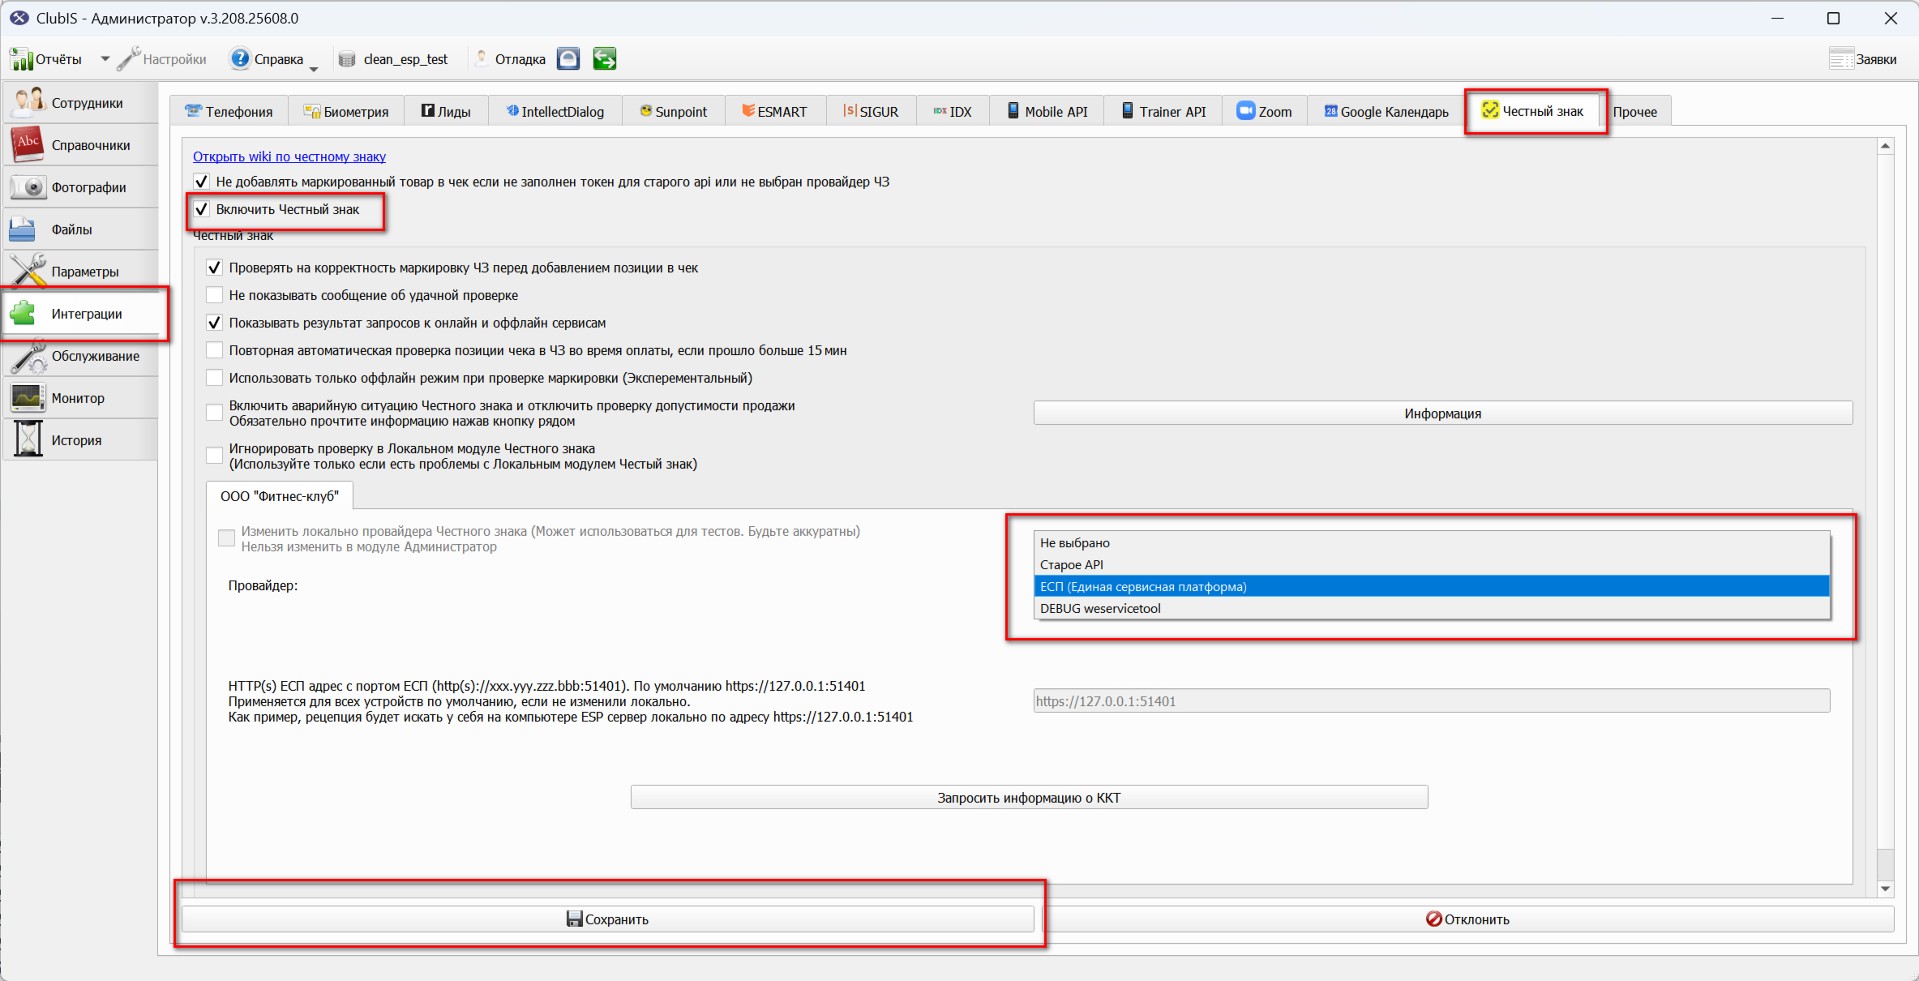The width and height of the screenshot is (1919, 981).
Task: Click the green arrows exchange icon
Action: [x=604, y=59]
